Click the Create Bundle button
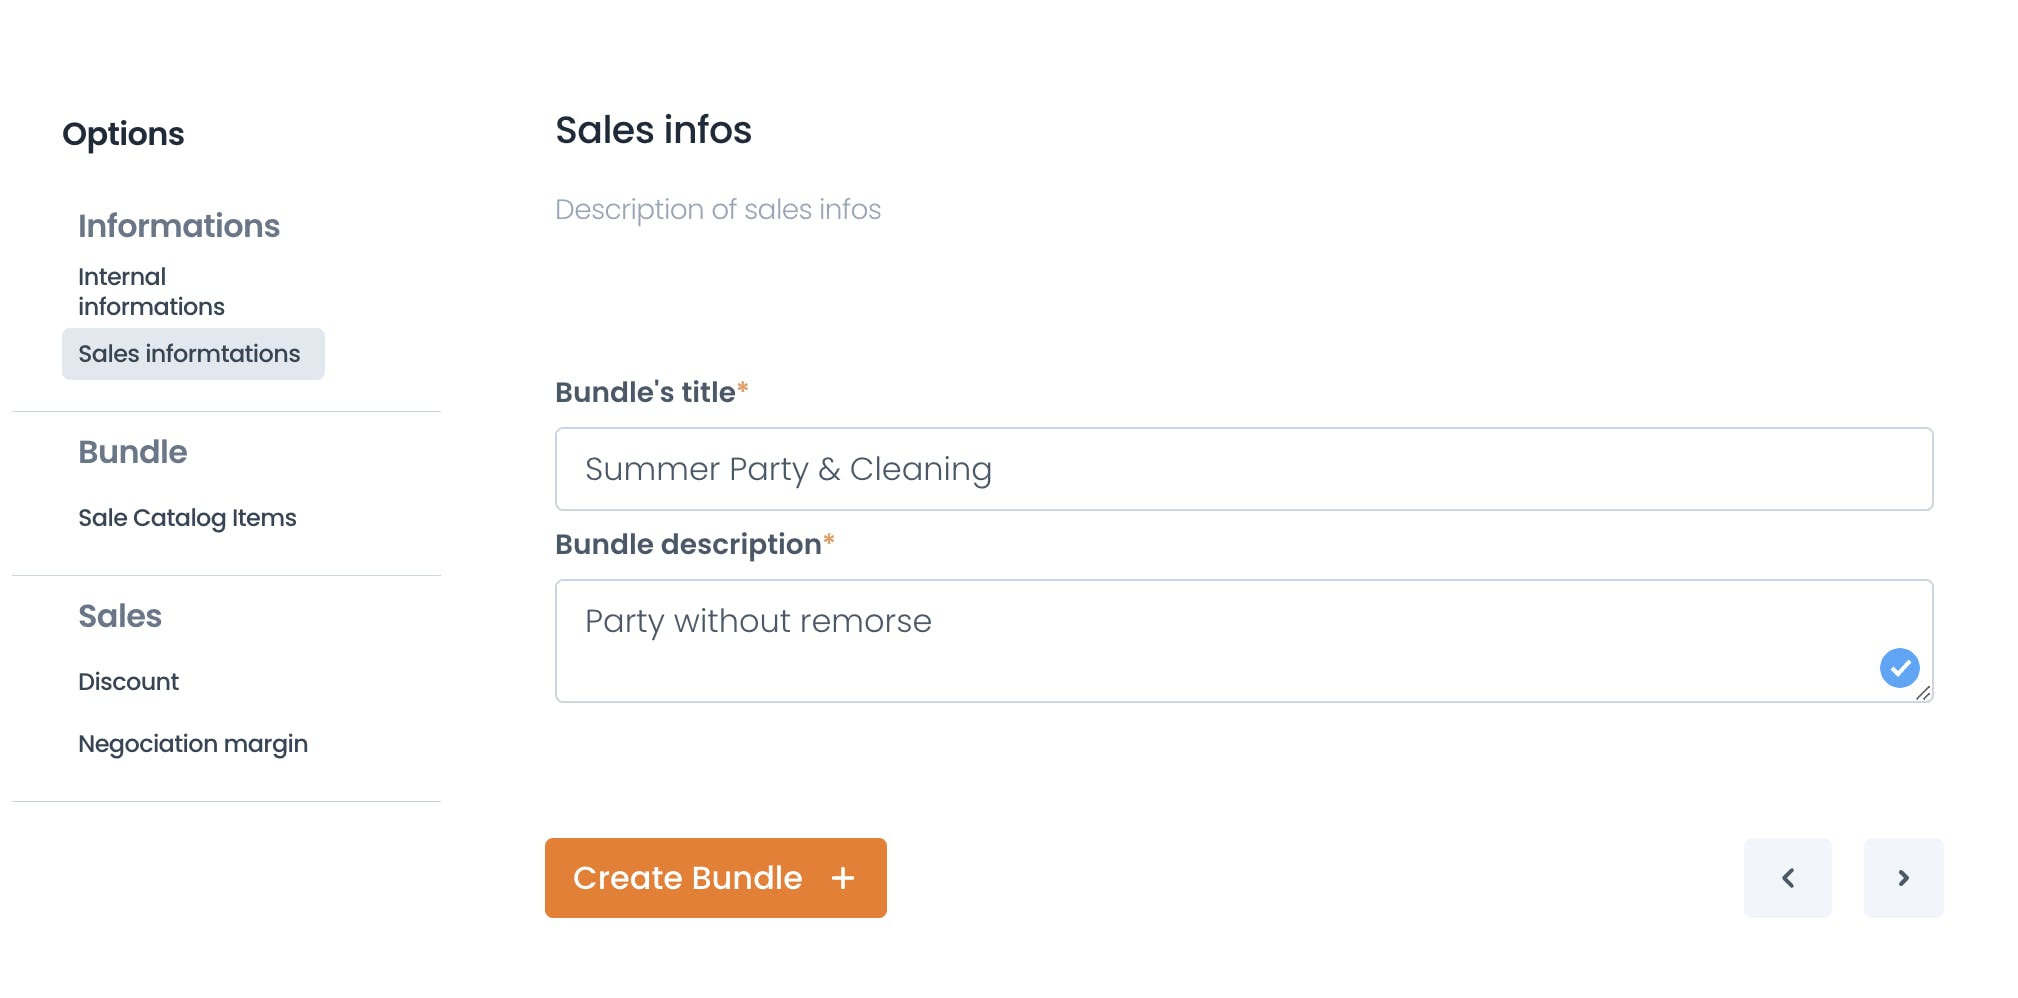The image size is (2018, 998). tap(716, 878)
